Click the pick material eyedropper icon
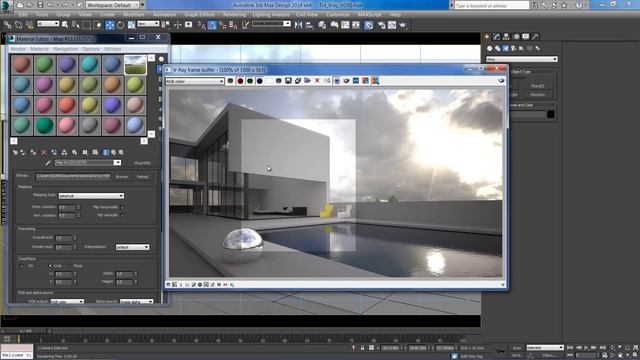 [48, 163]
